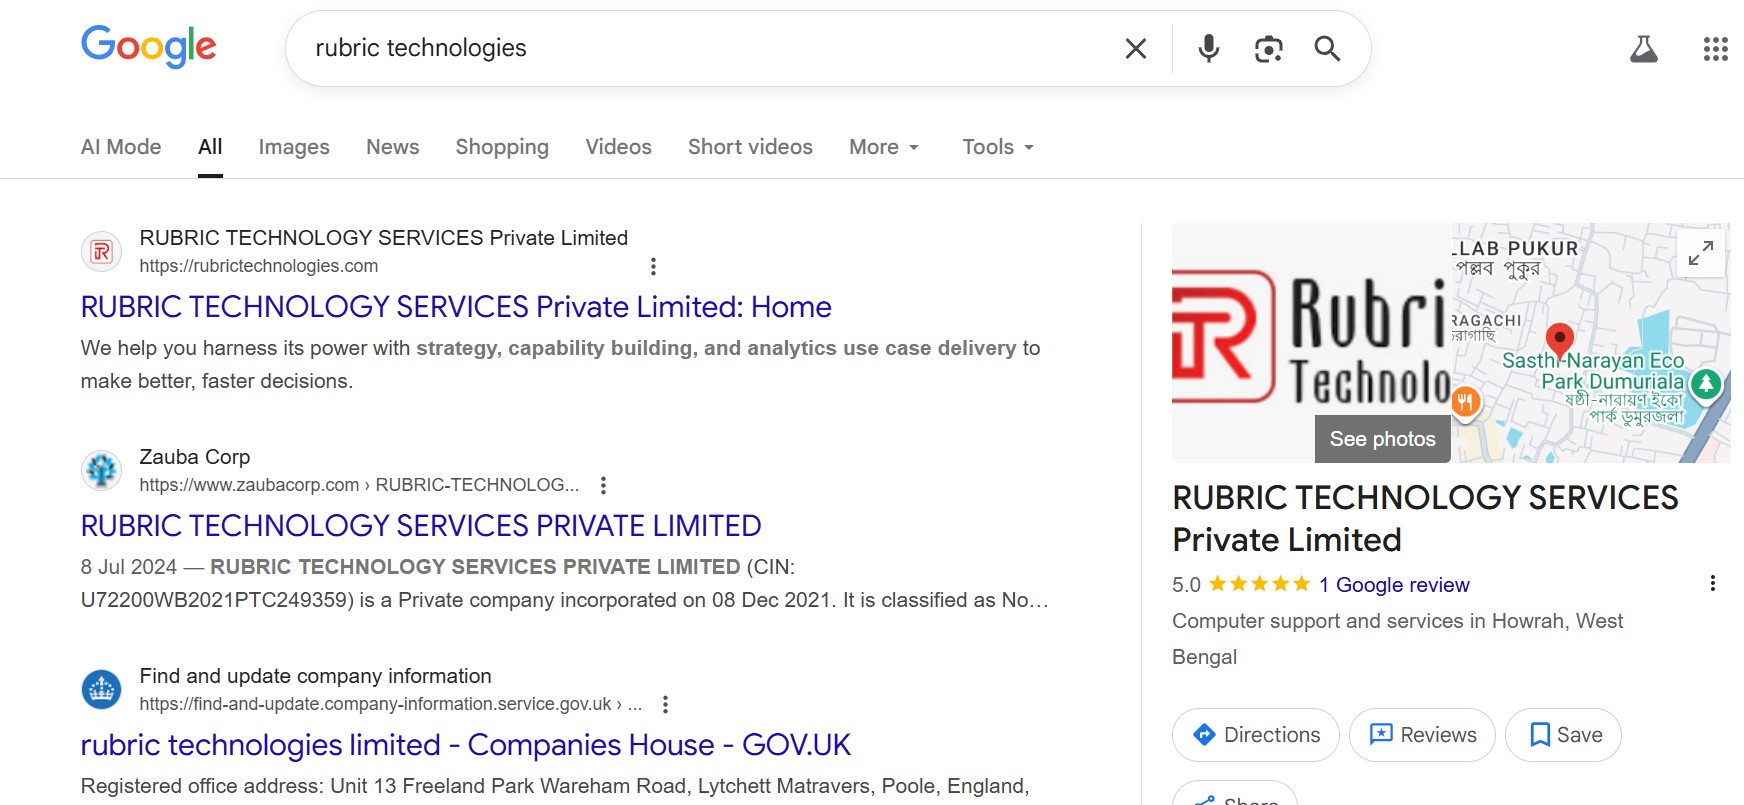This screenshot has width=1744, height=805.
Task: Open Search Labs flask icon
Action: click(1644, 48)
